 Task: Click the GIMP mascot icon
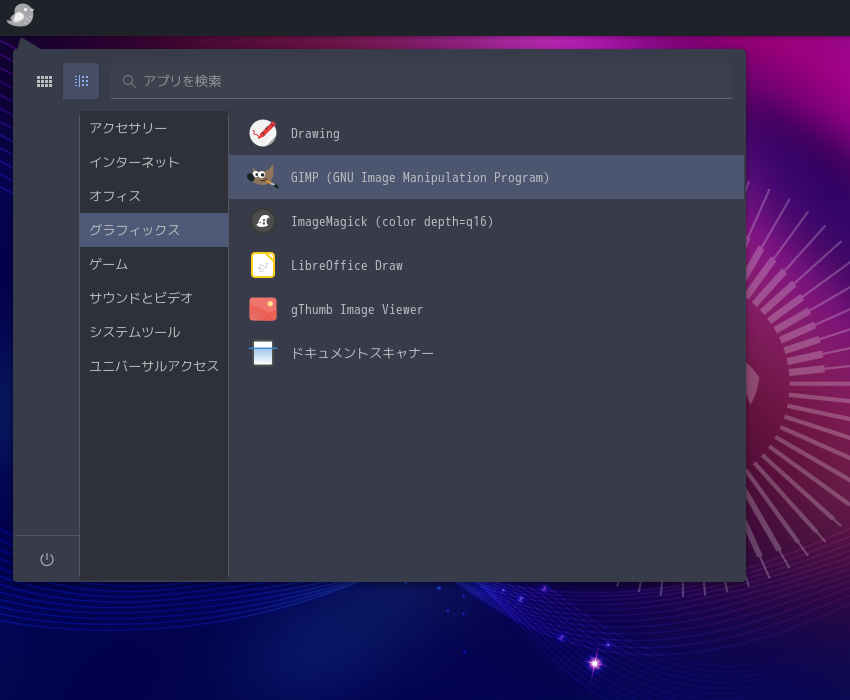click(263, 177)
